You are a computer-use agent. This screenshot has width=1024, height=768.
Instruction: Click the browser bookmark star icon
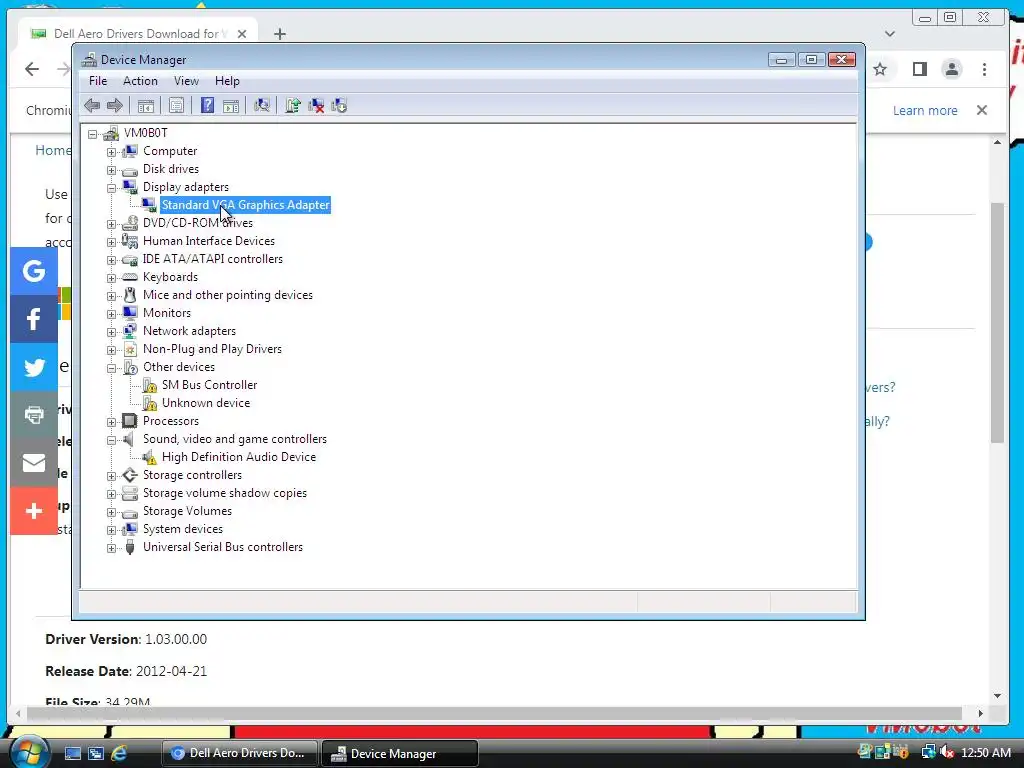(880, 69)
